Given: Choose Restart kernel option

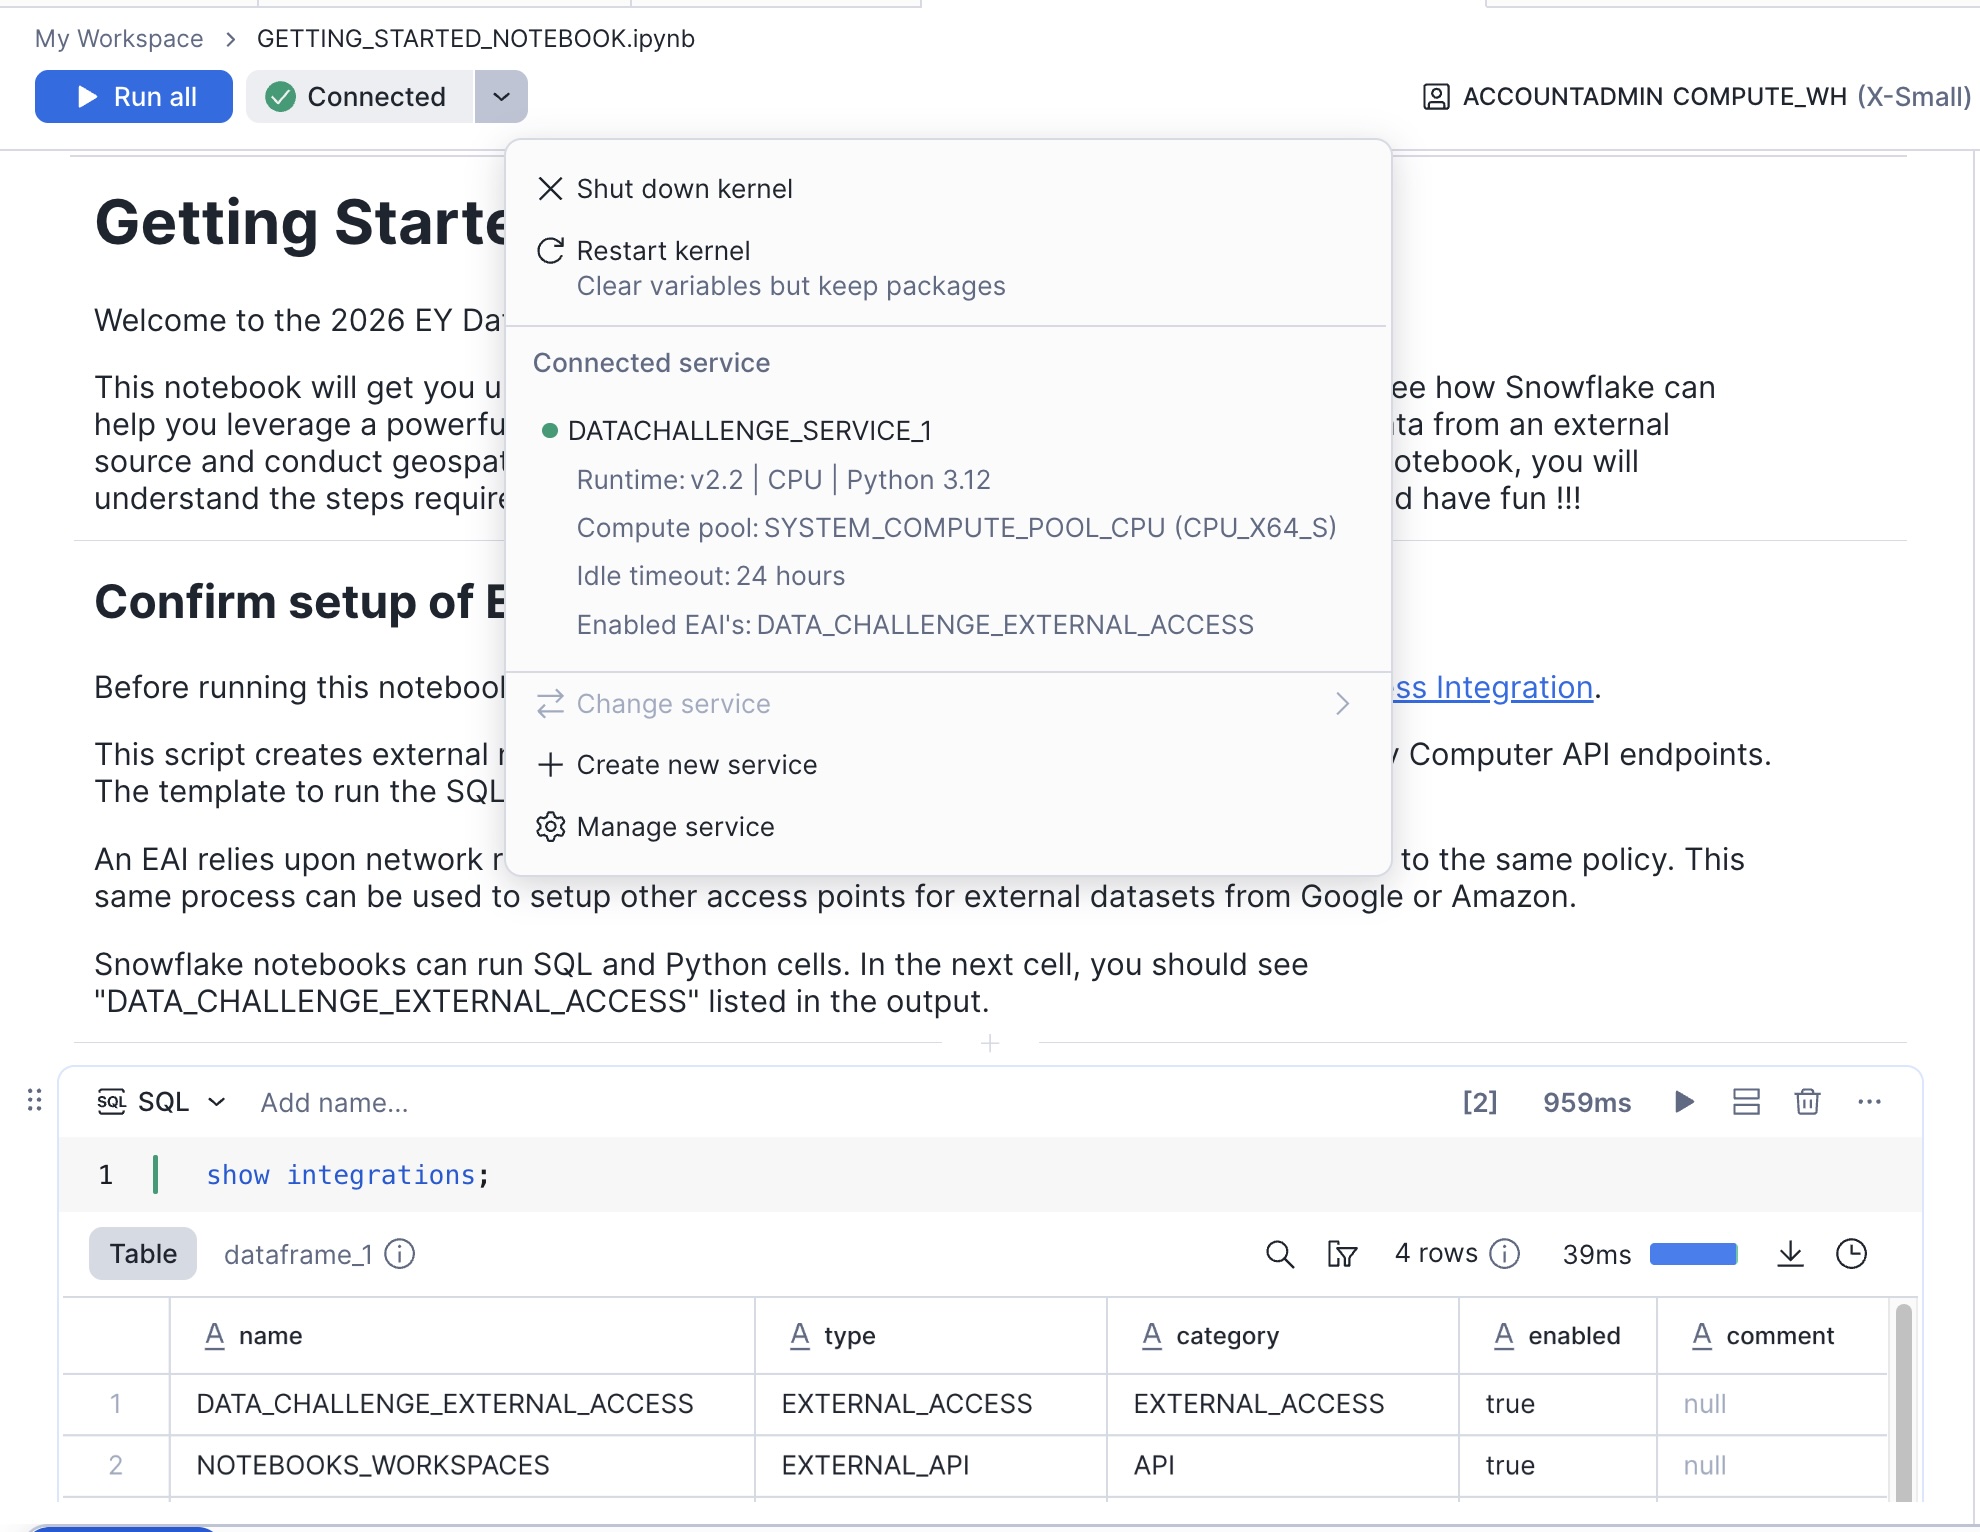Looking at the screenshot, I should pos(663,251).
